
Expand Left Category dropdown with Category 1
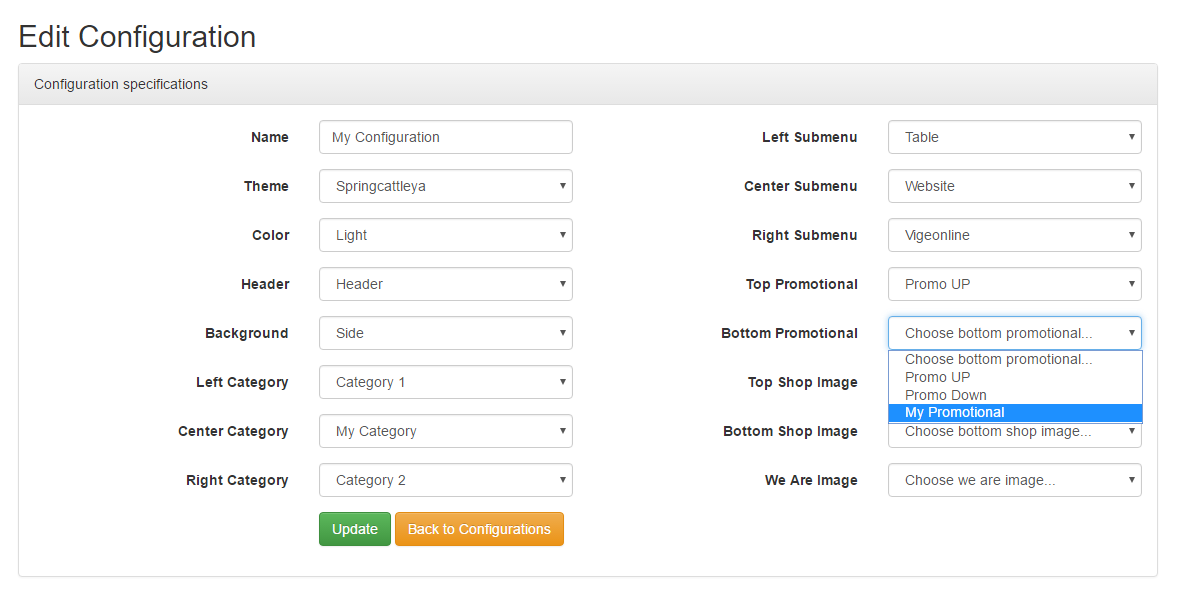pos(446,382)
